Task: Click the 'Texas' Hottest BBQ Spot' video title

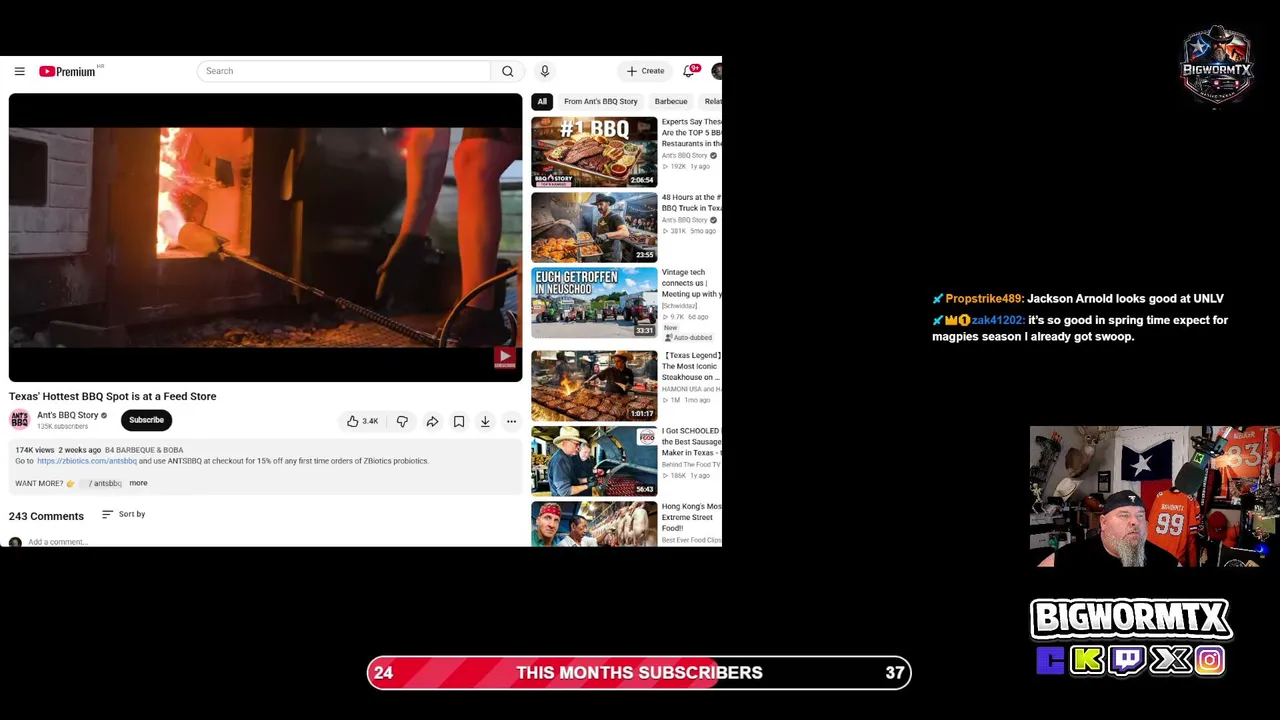Action: [x=113, y=396]
